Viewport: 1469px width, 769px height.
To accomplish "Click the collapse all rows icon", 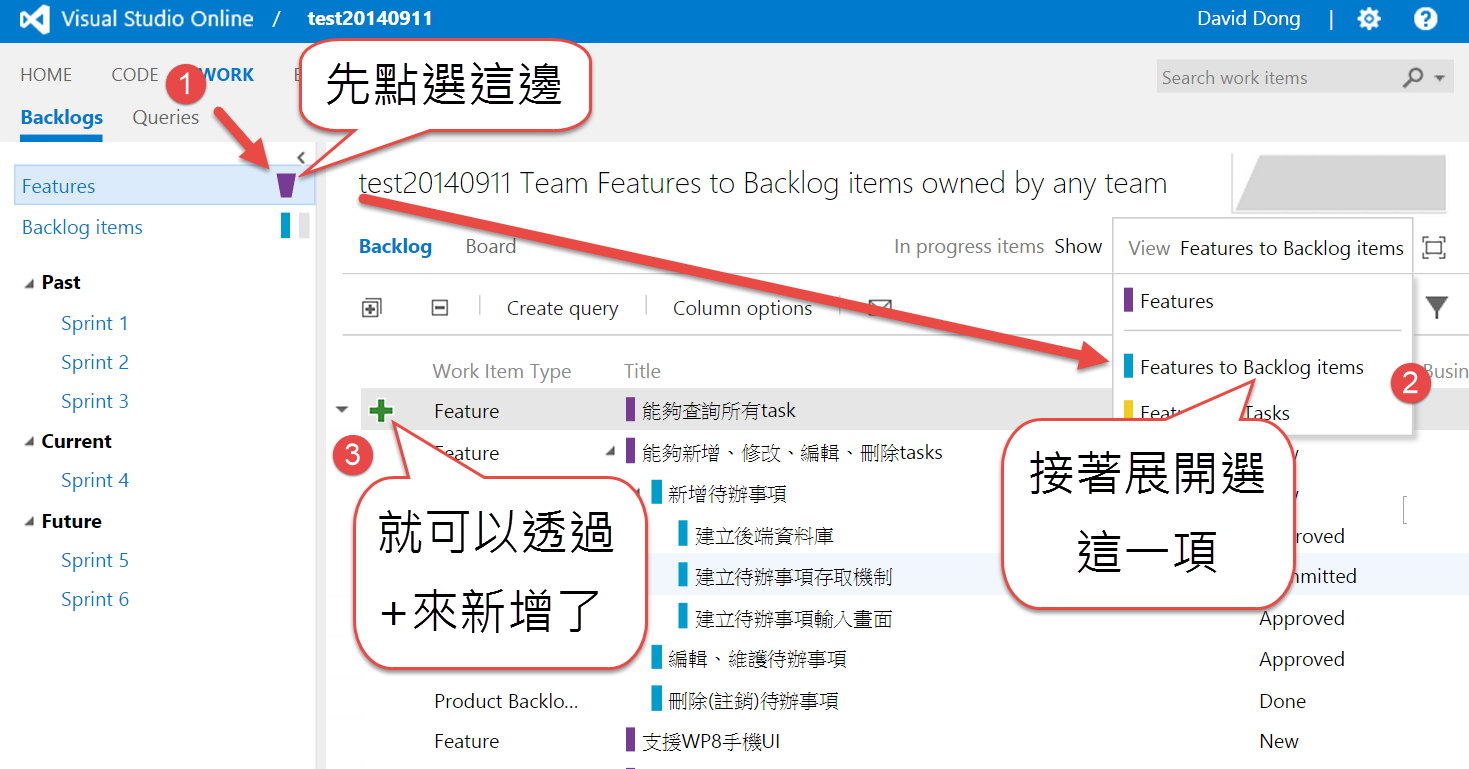I will pos(439,308).
